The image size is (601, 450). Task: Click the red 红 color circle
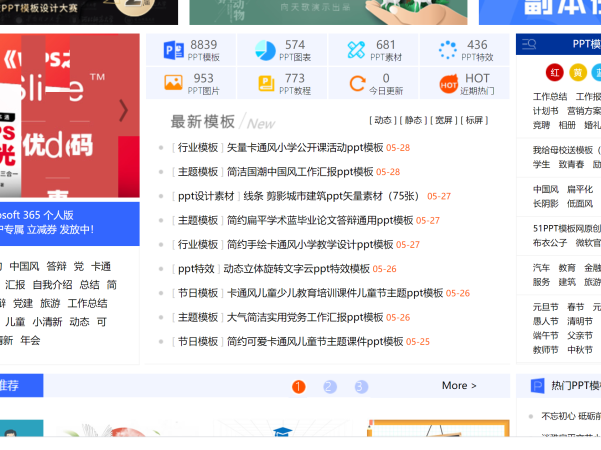click(x=554, y=73)
